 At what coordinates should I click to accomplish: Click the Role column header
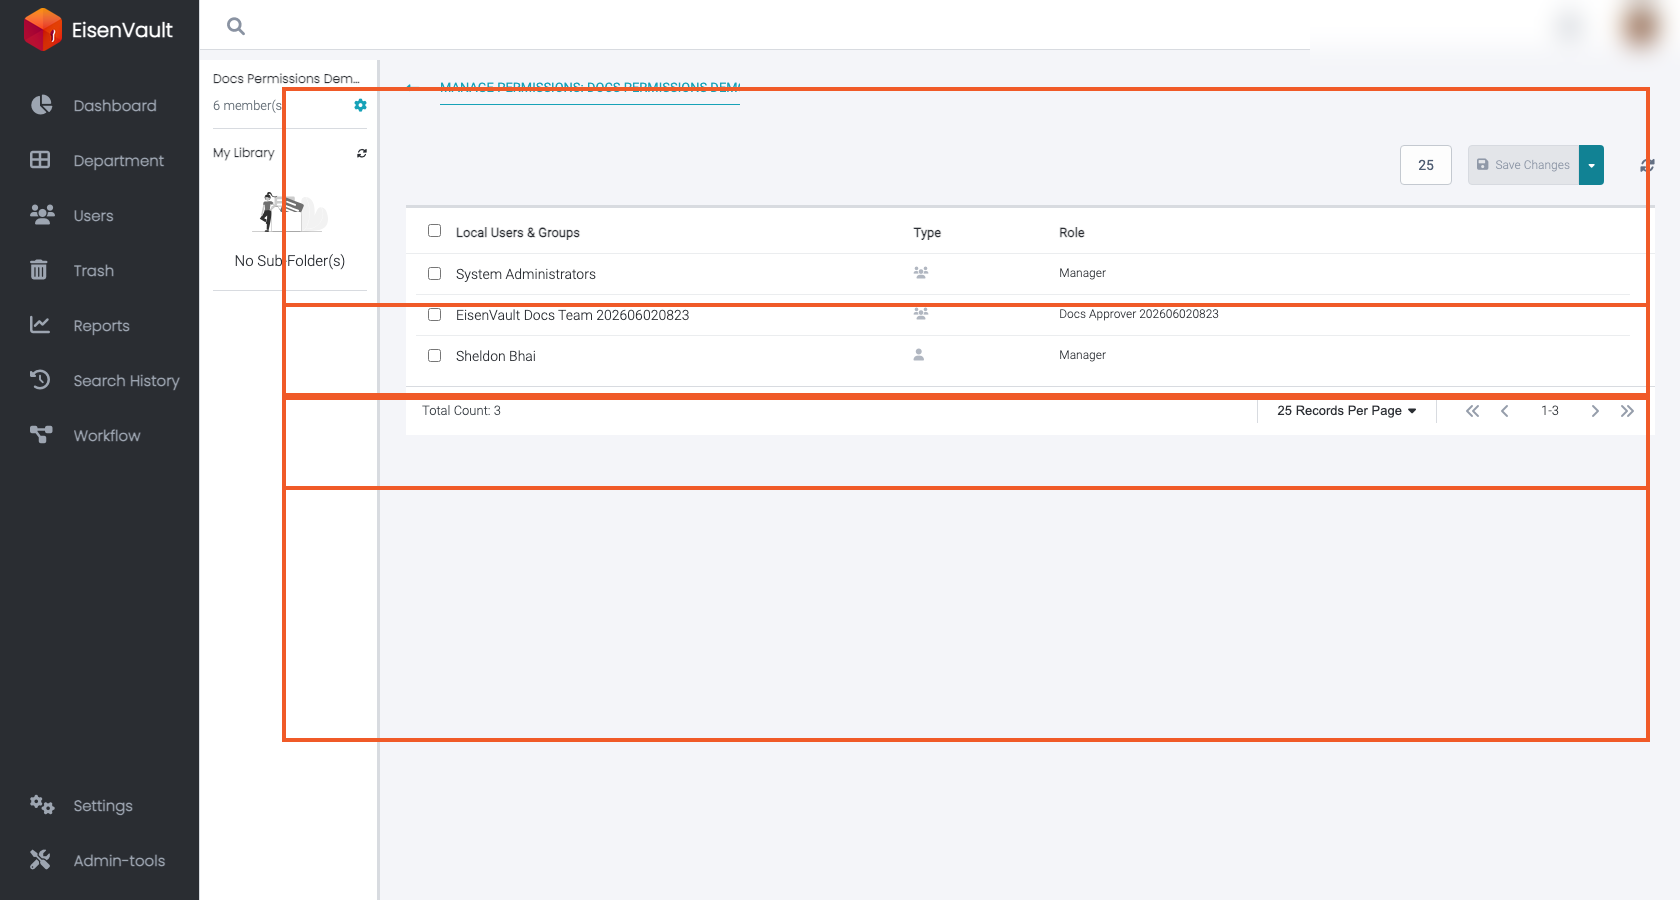coord(1071,233)
